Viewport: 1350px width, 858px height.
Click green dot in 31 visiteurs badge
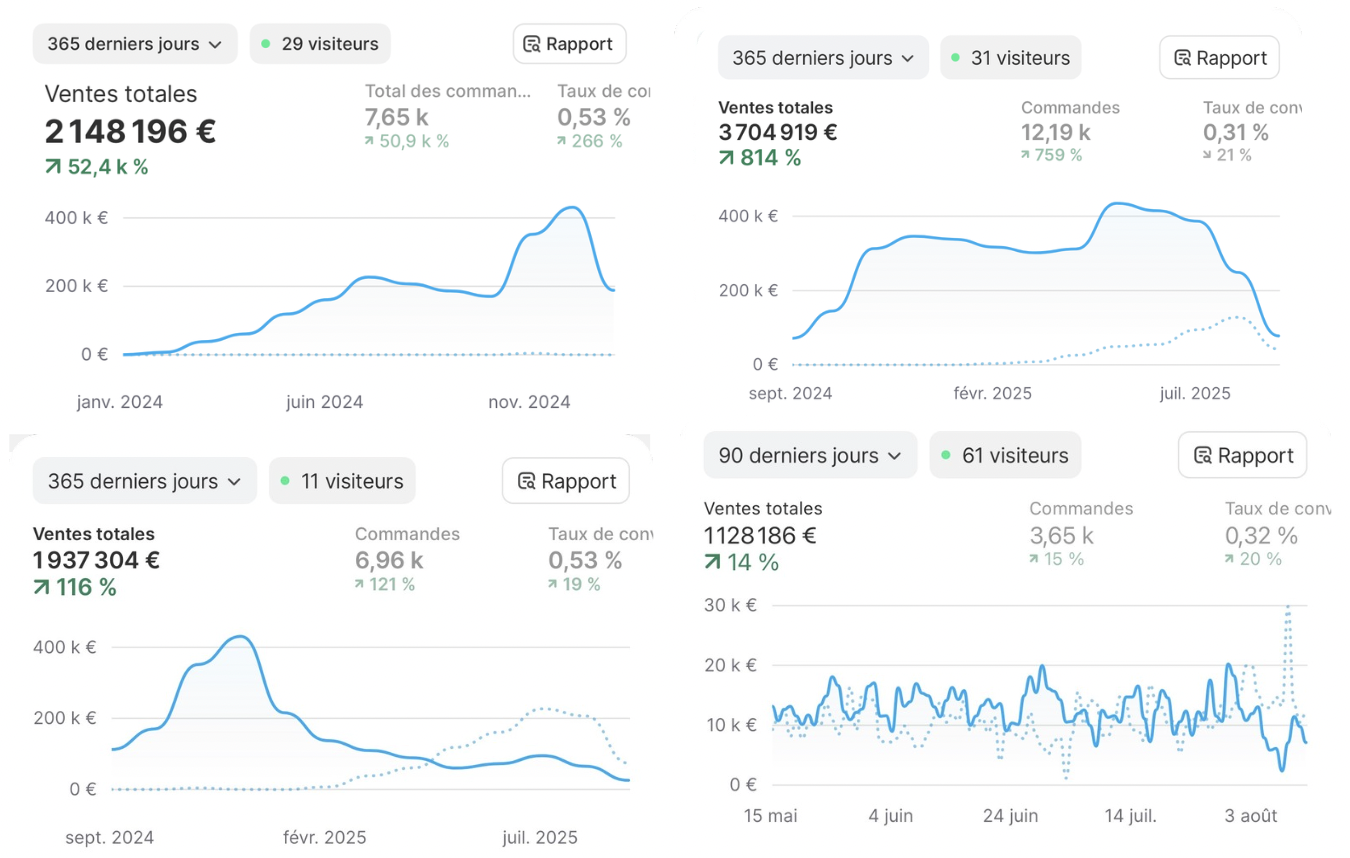click(957, 58)
